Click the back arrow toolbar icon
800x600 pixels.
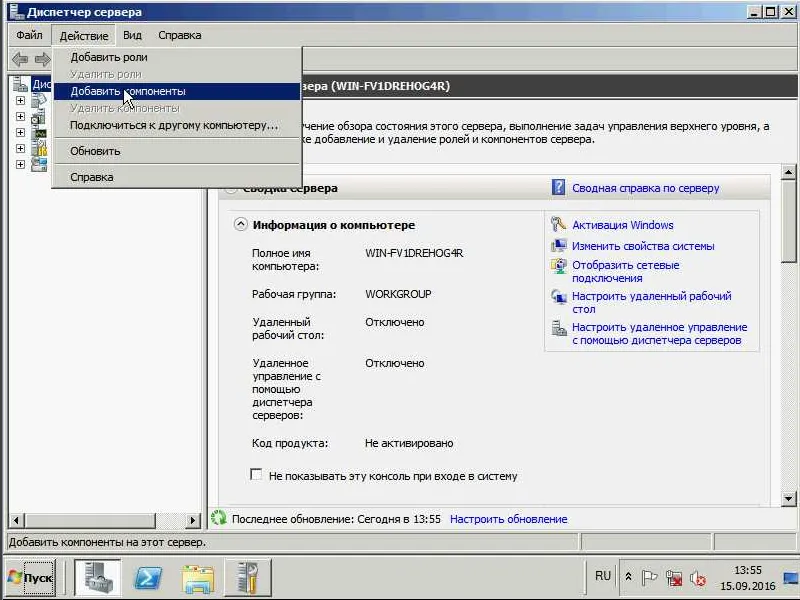coord(20,60)
